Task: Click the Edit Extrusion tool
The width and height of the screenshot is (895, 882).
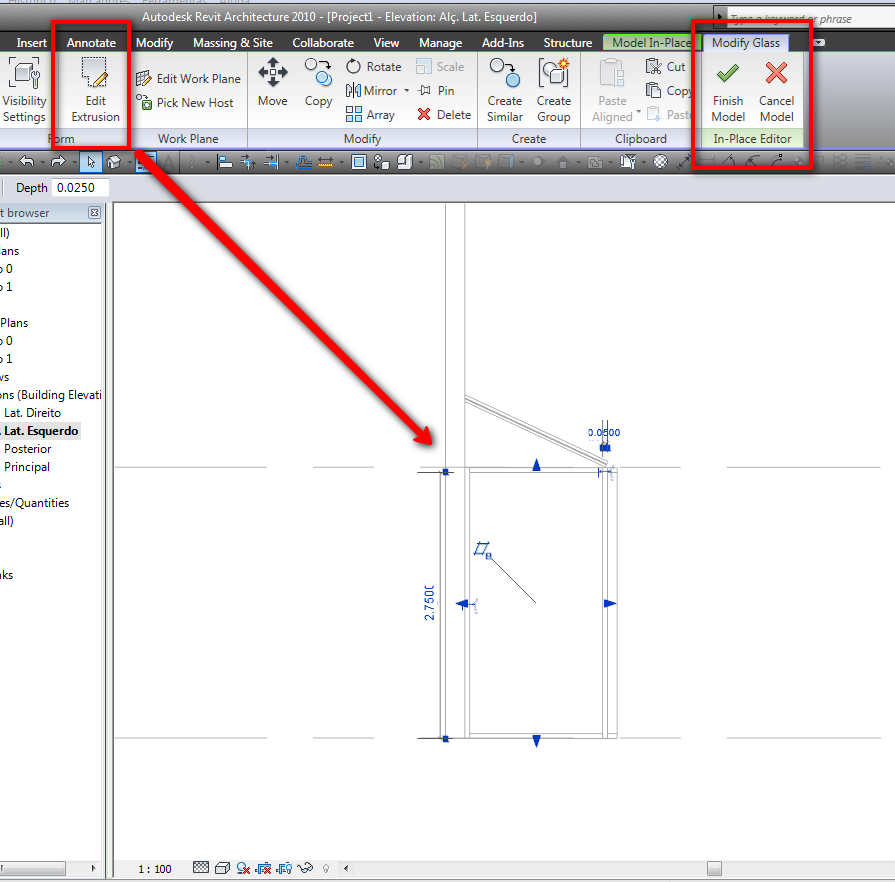Action: pyautogui.click(x=95, y=90)
